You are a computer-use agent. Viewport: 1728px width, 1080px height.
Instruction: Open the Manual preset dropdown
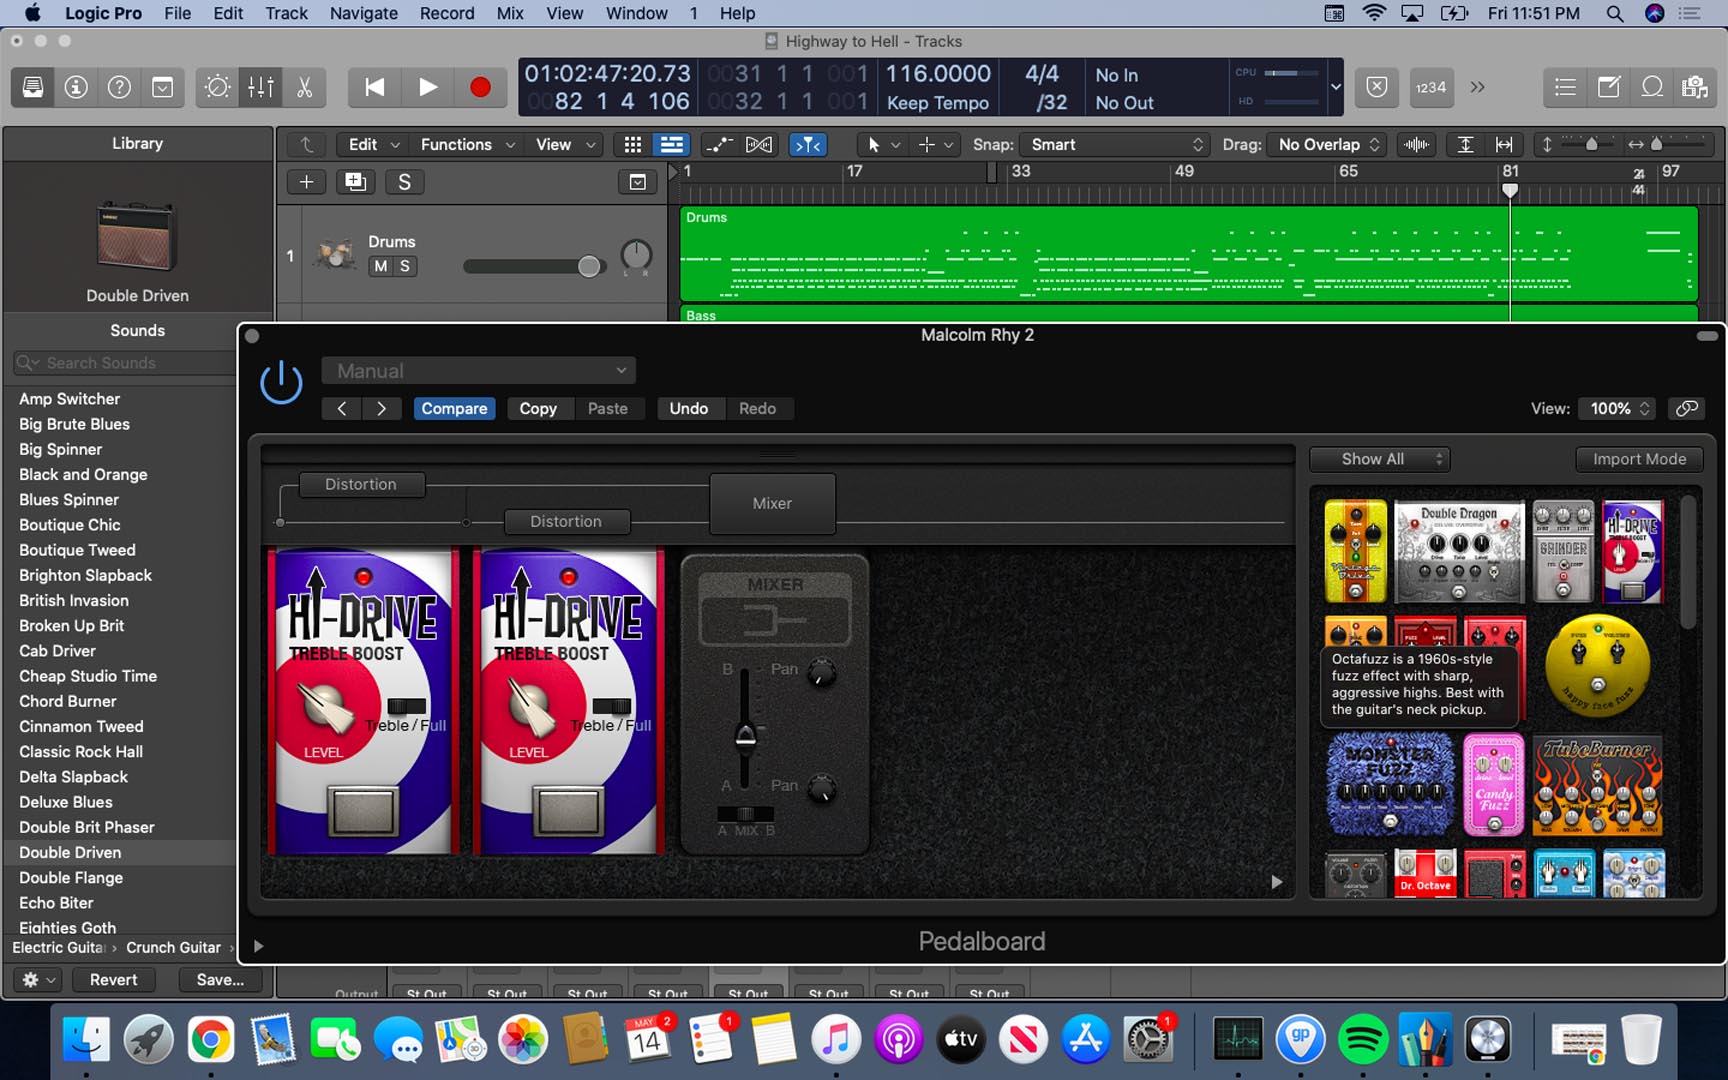[478, 371]
